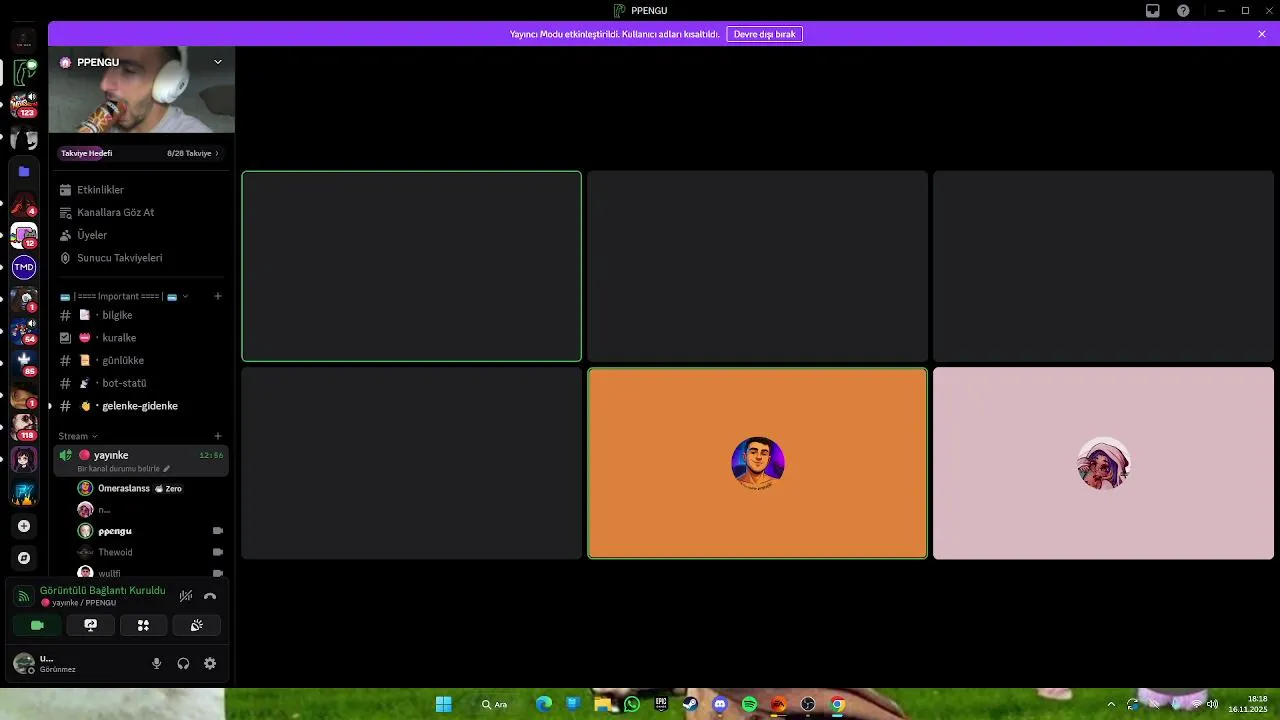Screen dimensions: 1280x720
Task: Select user Omeraslanss in voice list
Action: 150,488
